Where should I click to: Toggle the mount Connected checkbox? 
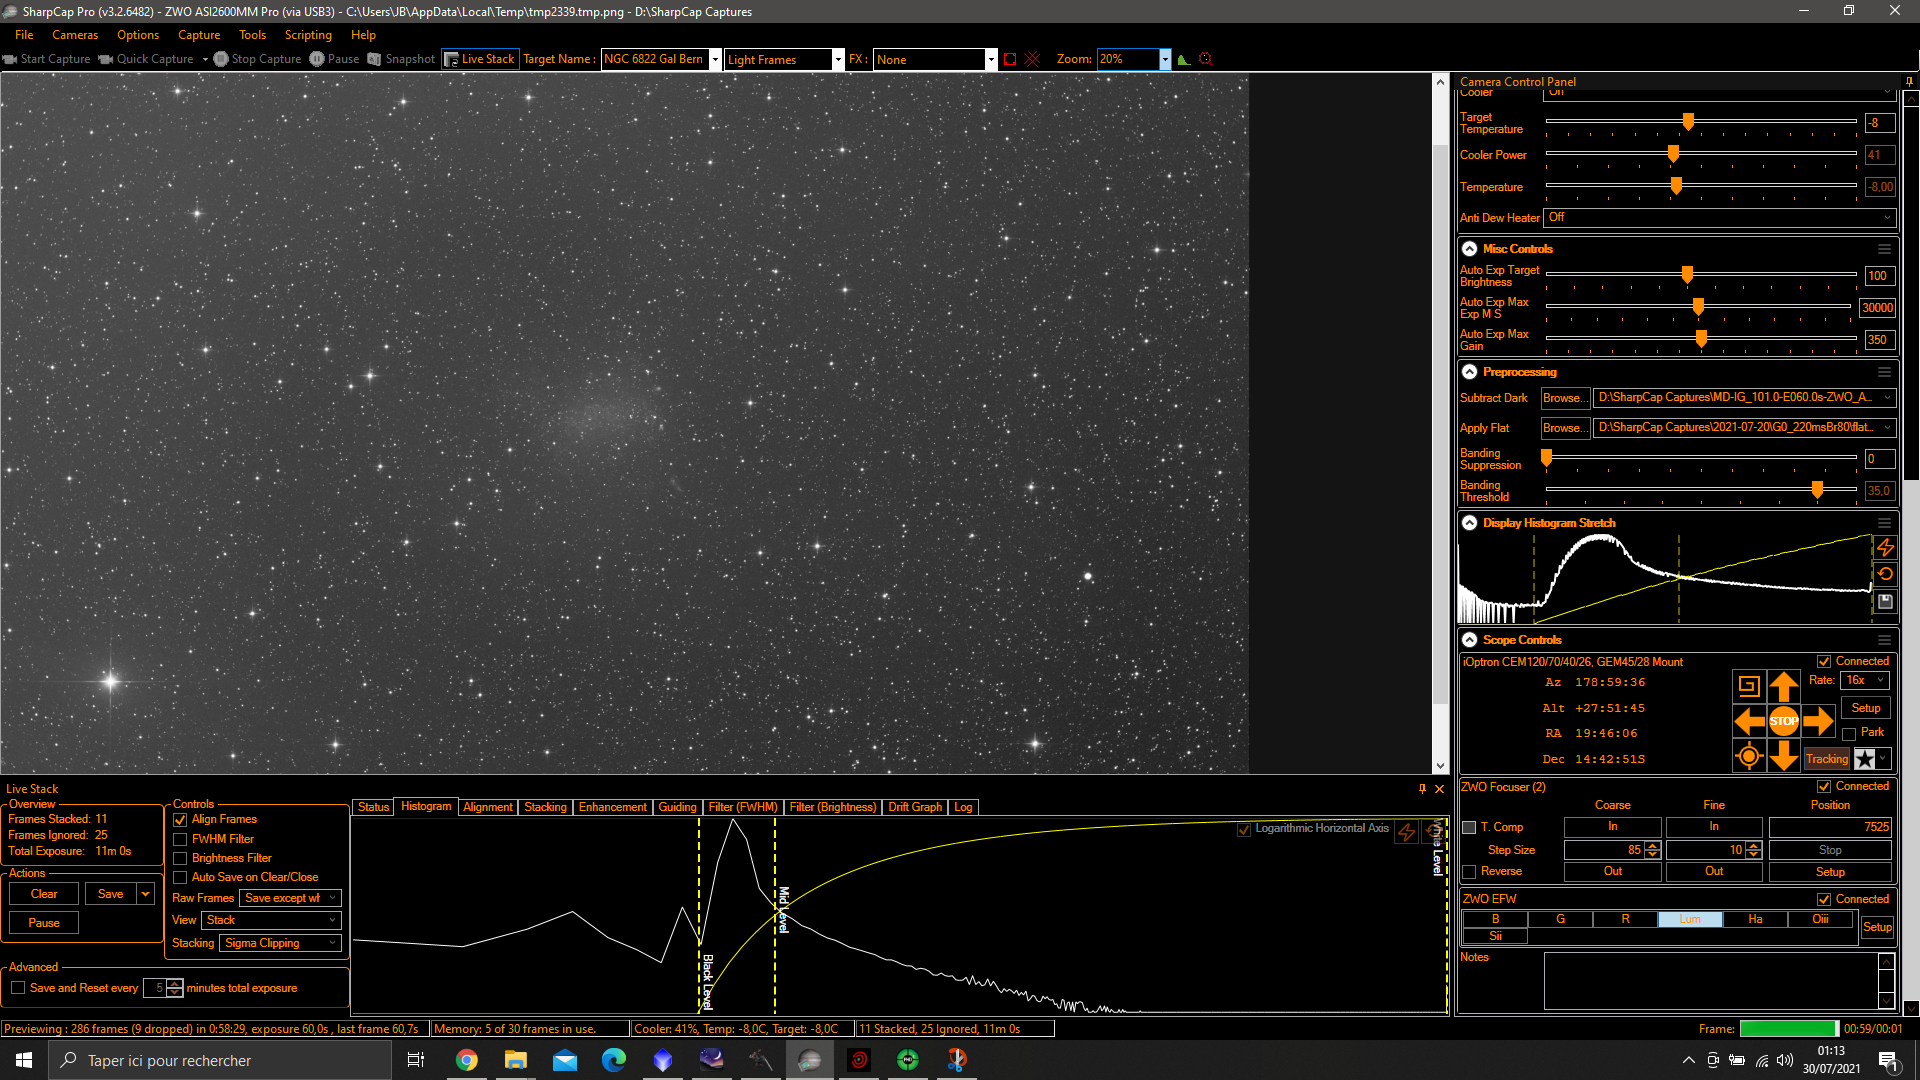[1824, 661]
